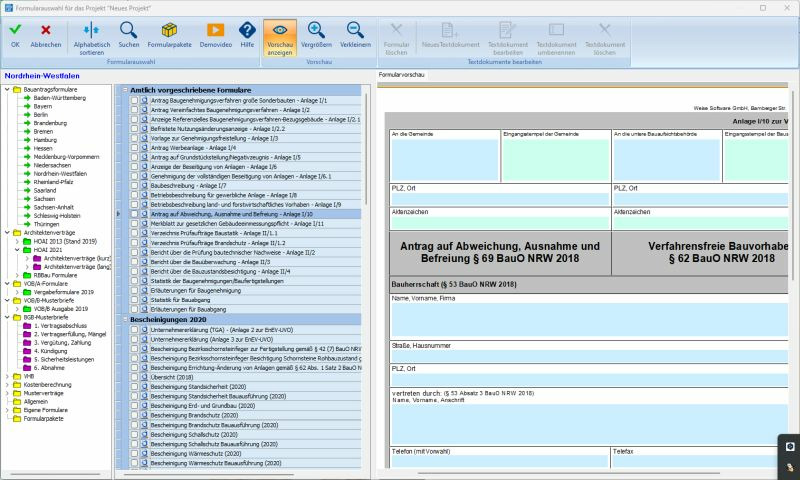Check Vorlage zur Genehmigungsfreistellung box

(x=134, y=138)
